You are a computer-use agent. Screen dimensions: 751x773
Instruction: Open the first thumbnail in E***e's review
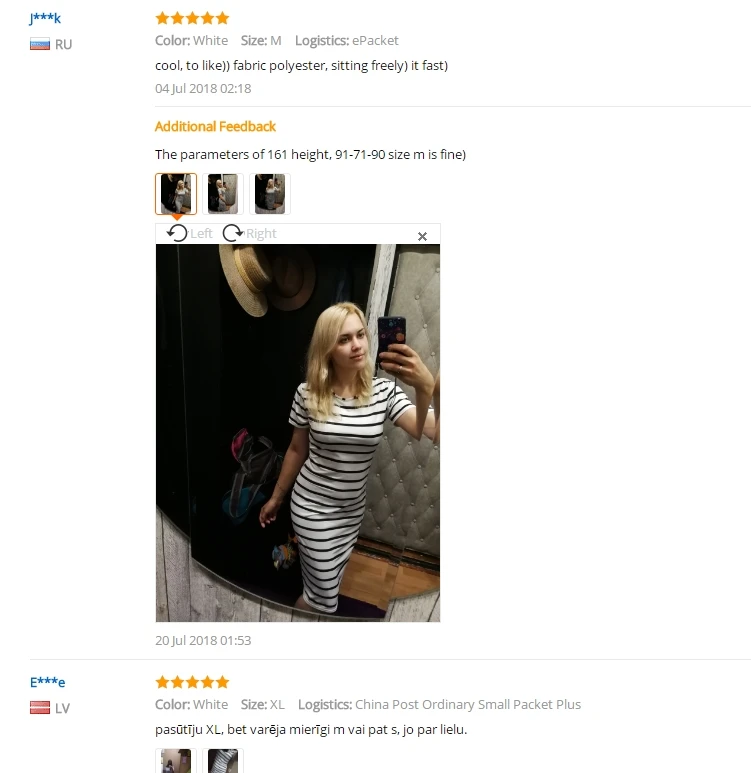176,761
